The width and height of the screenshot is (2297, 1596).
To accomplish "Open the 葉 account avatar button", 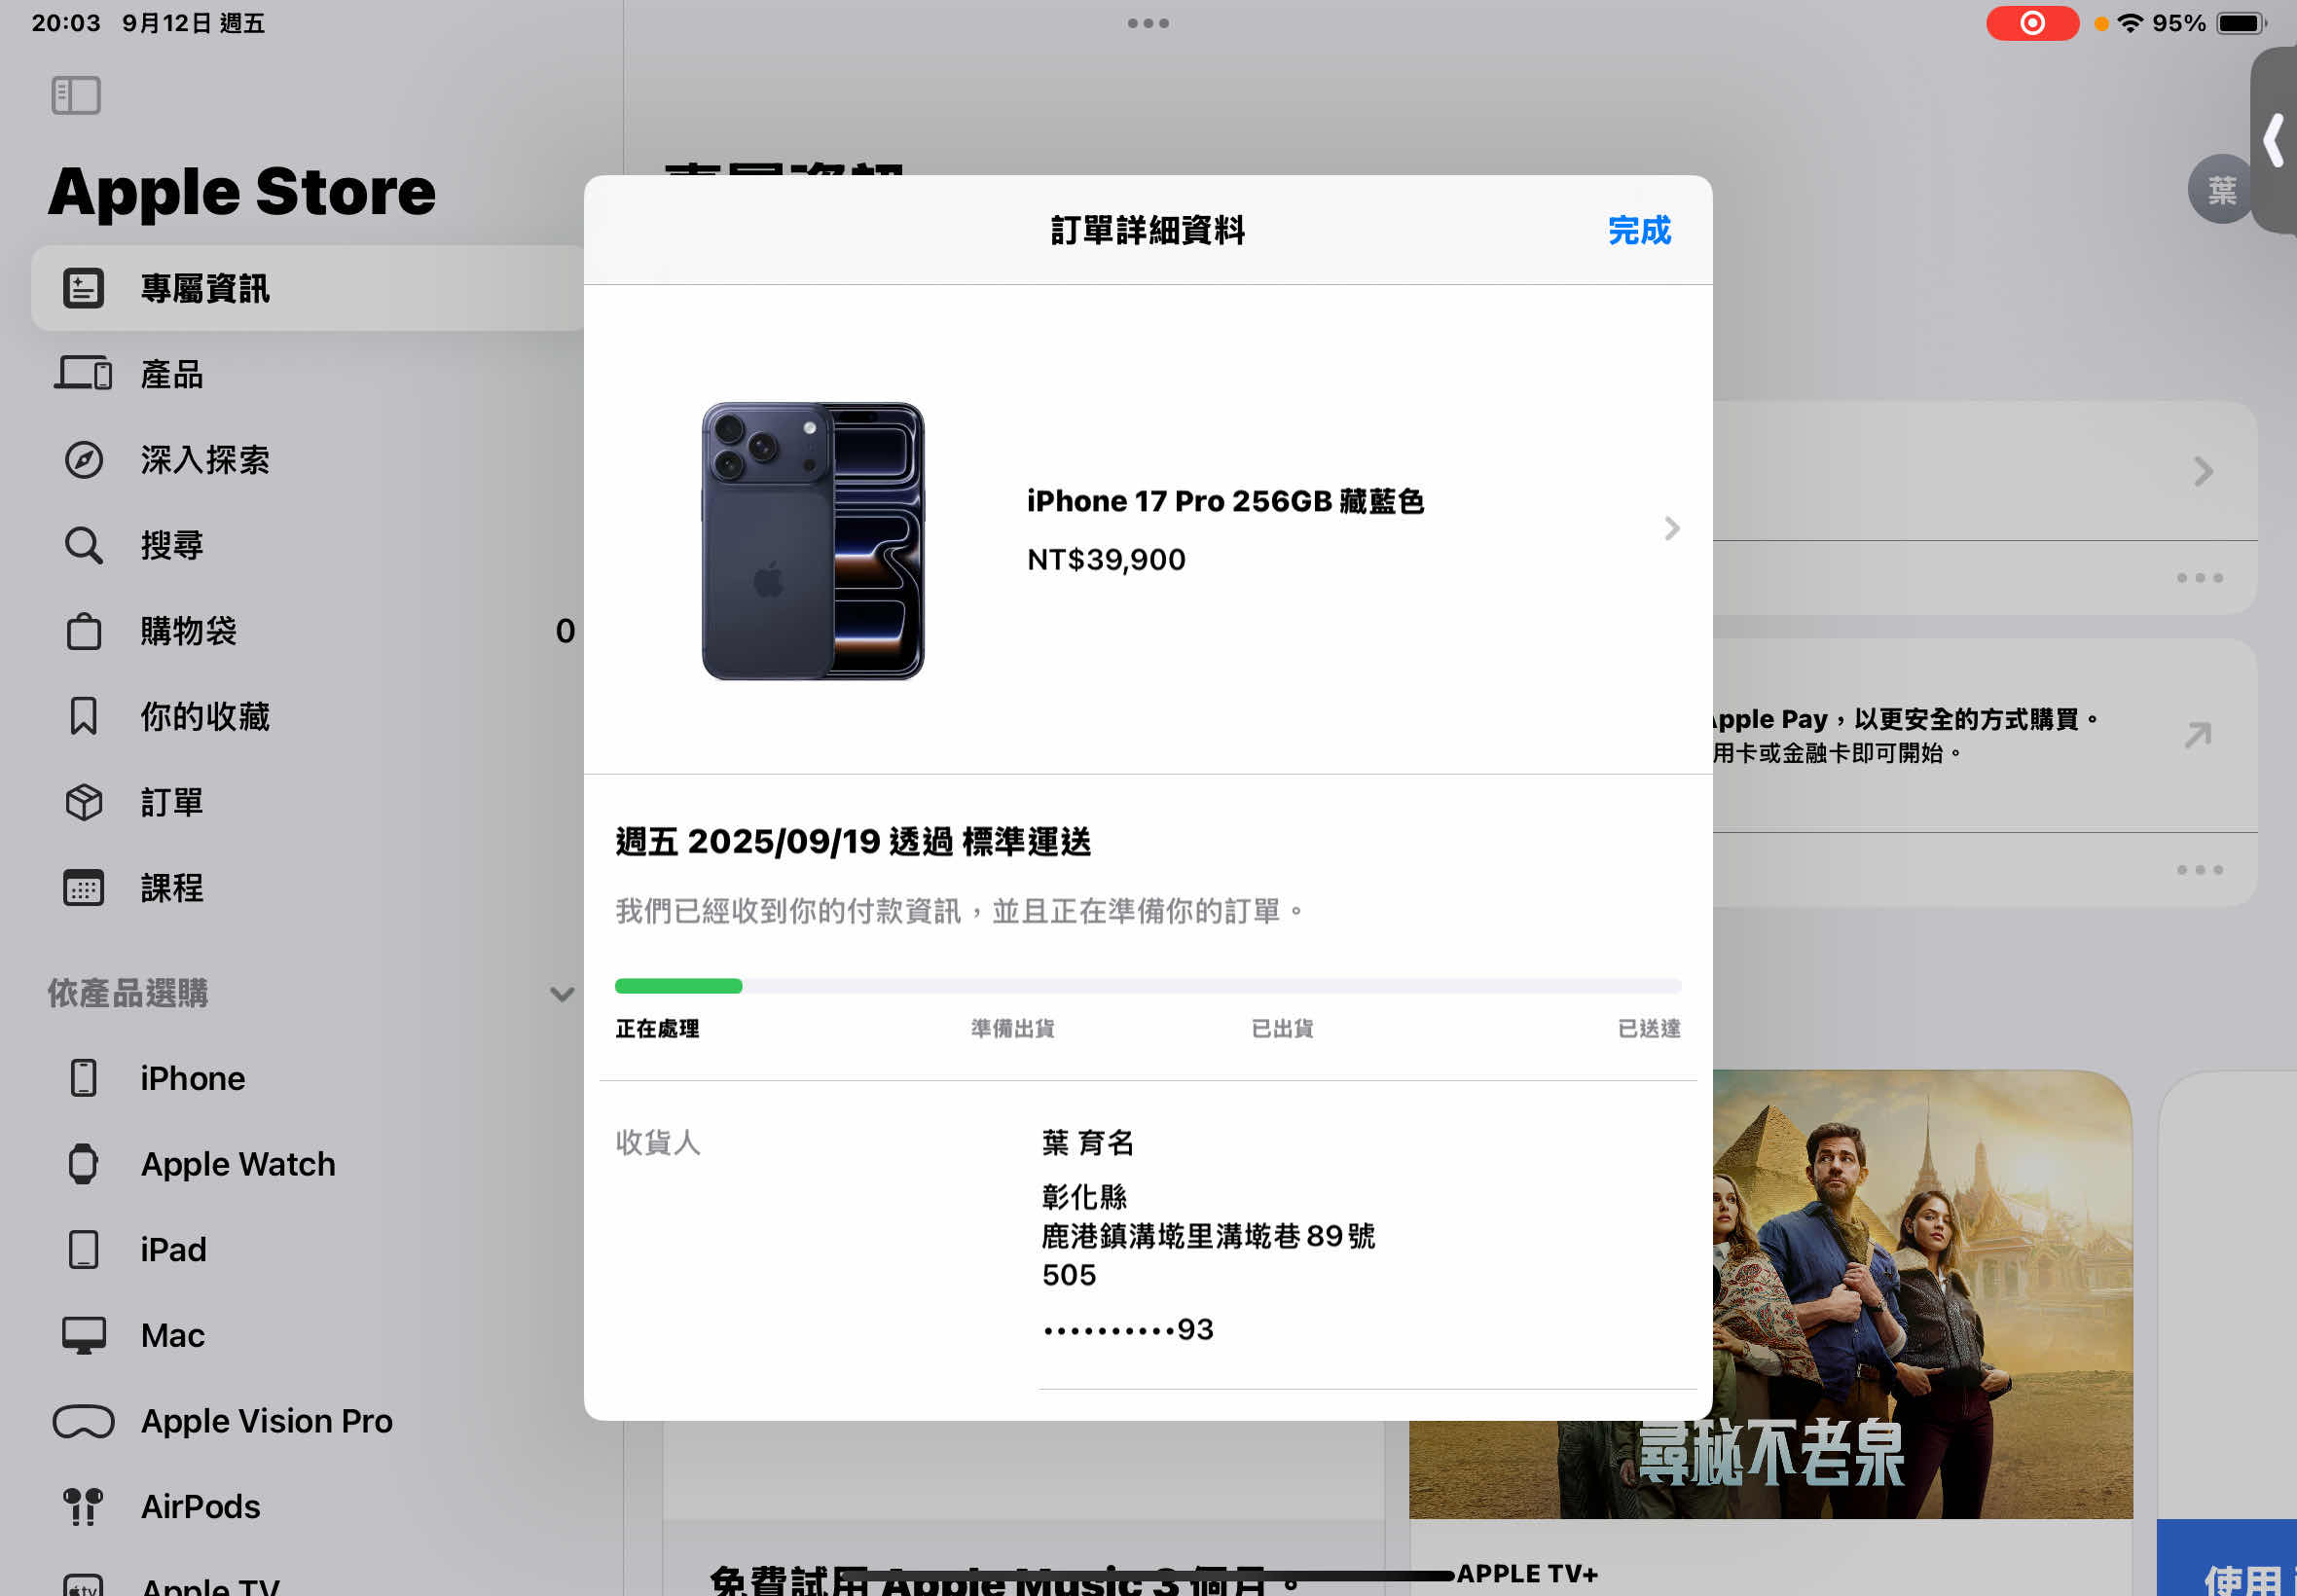I will 2220,190.
